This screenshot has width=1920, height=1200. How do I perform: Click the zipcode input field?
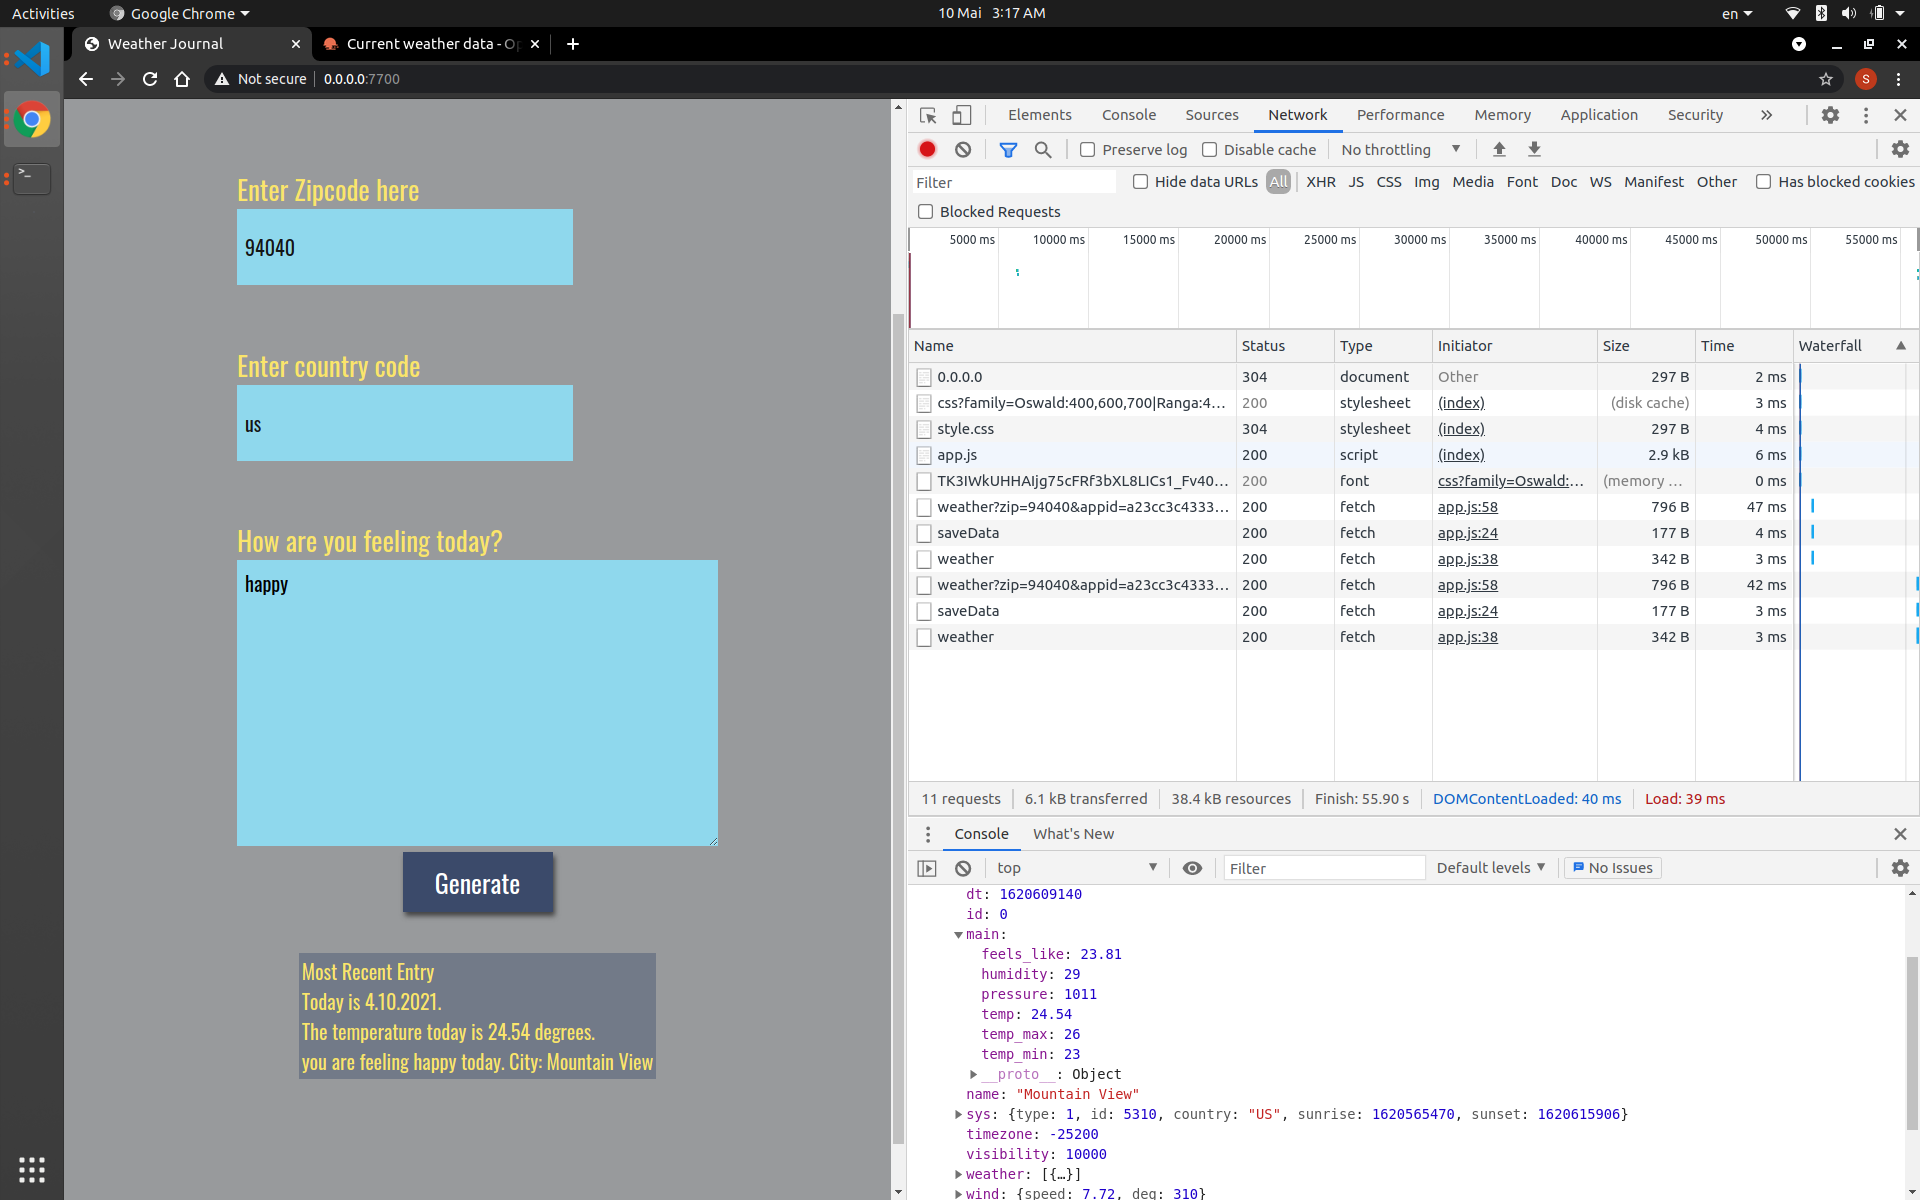coord(402,246)
